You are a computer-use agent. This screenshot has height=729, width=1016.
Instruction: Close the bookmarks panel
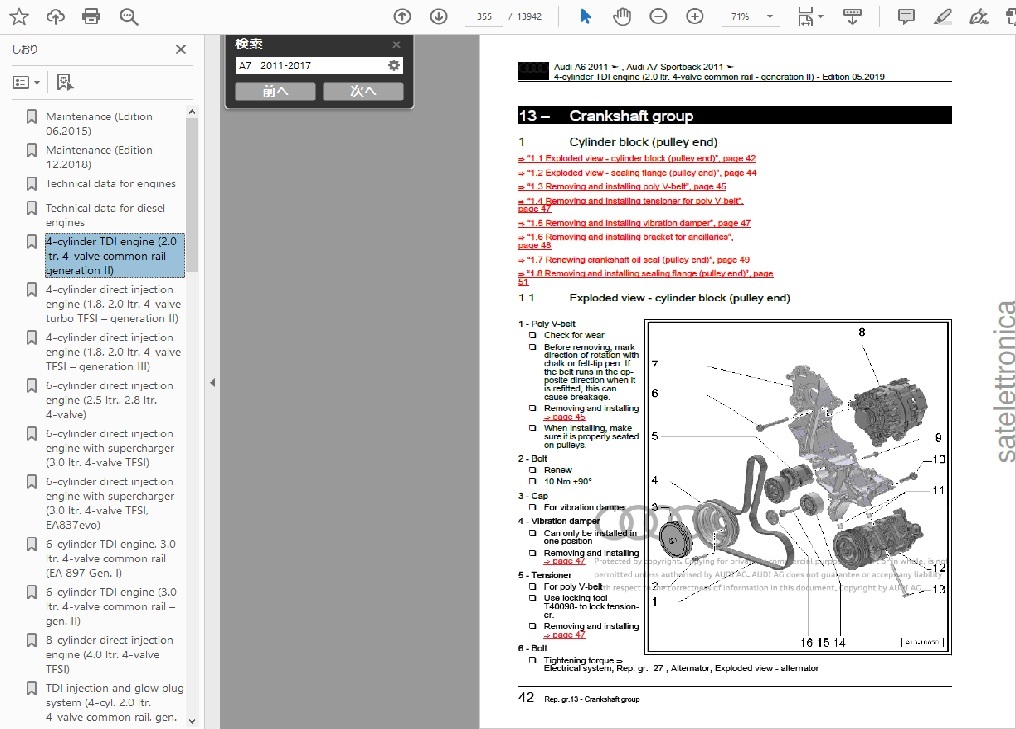181,49
